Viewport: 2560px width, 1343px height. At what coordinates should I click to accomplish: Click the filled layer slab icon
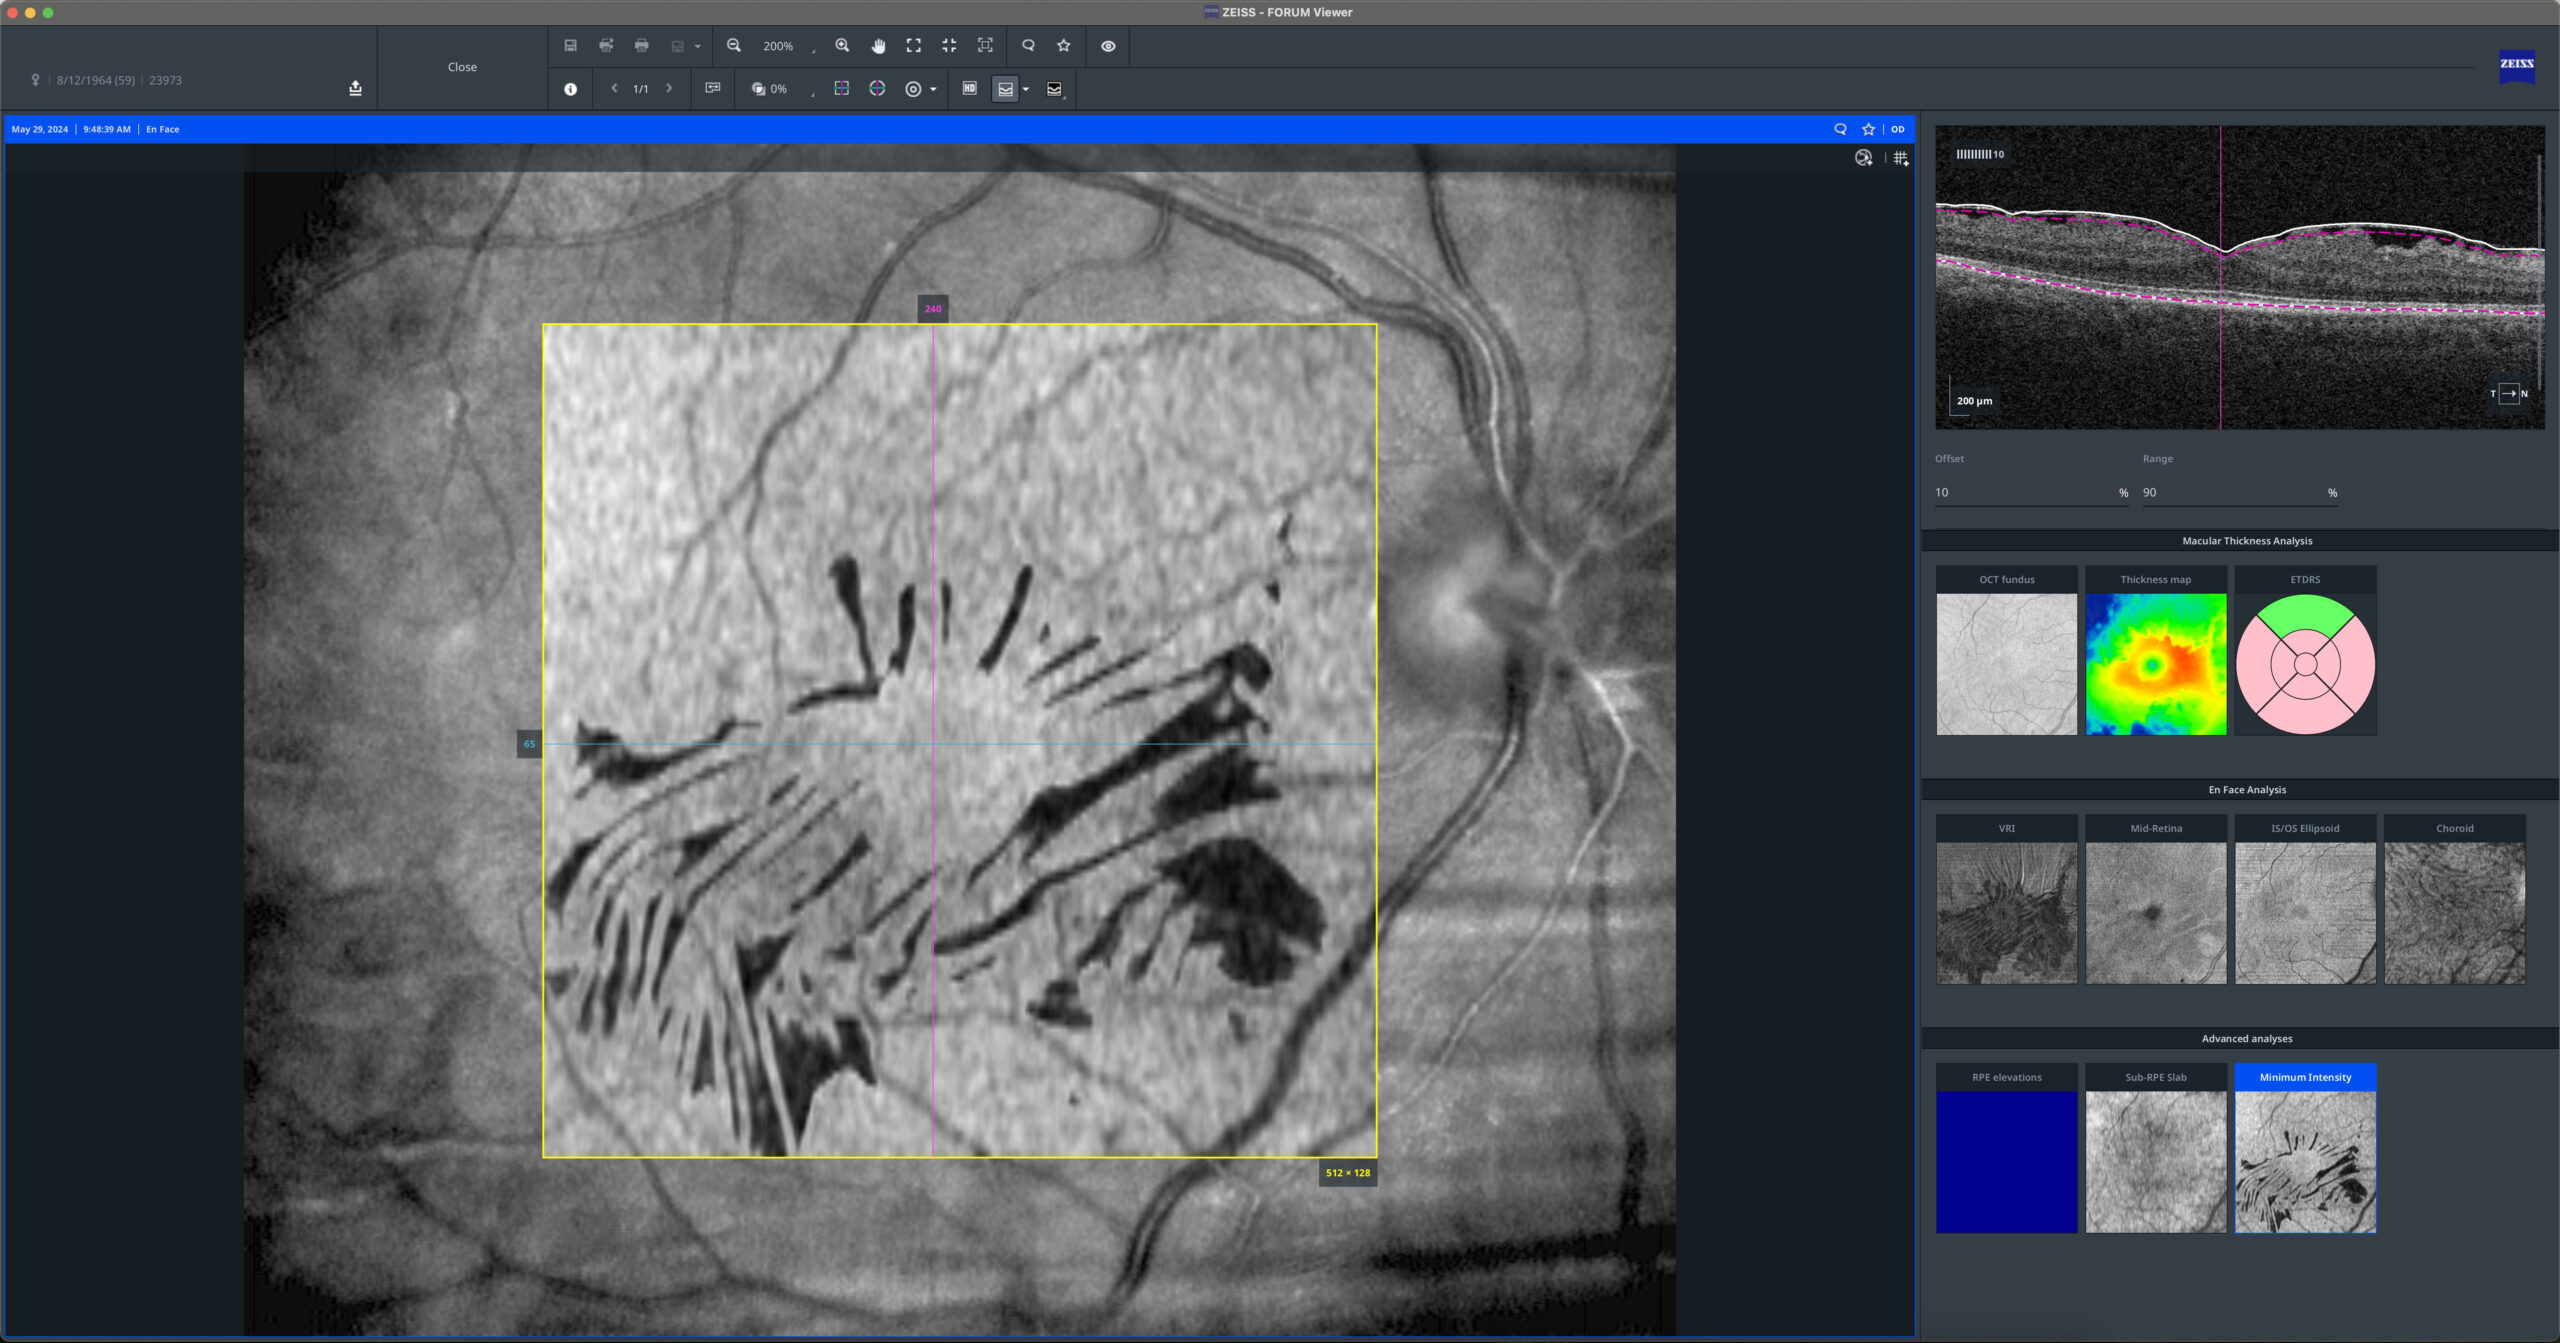pyautogui.click(x=1054, y=90)
